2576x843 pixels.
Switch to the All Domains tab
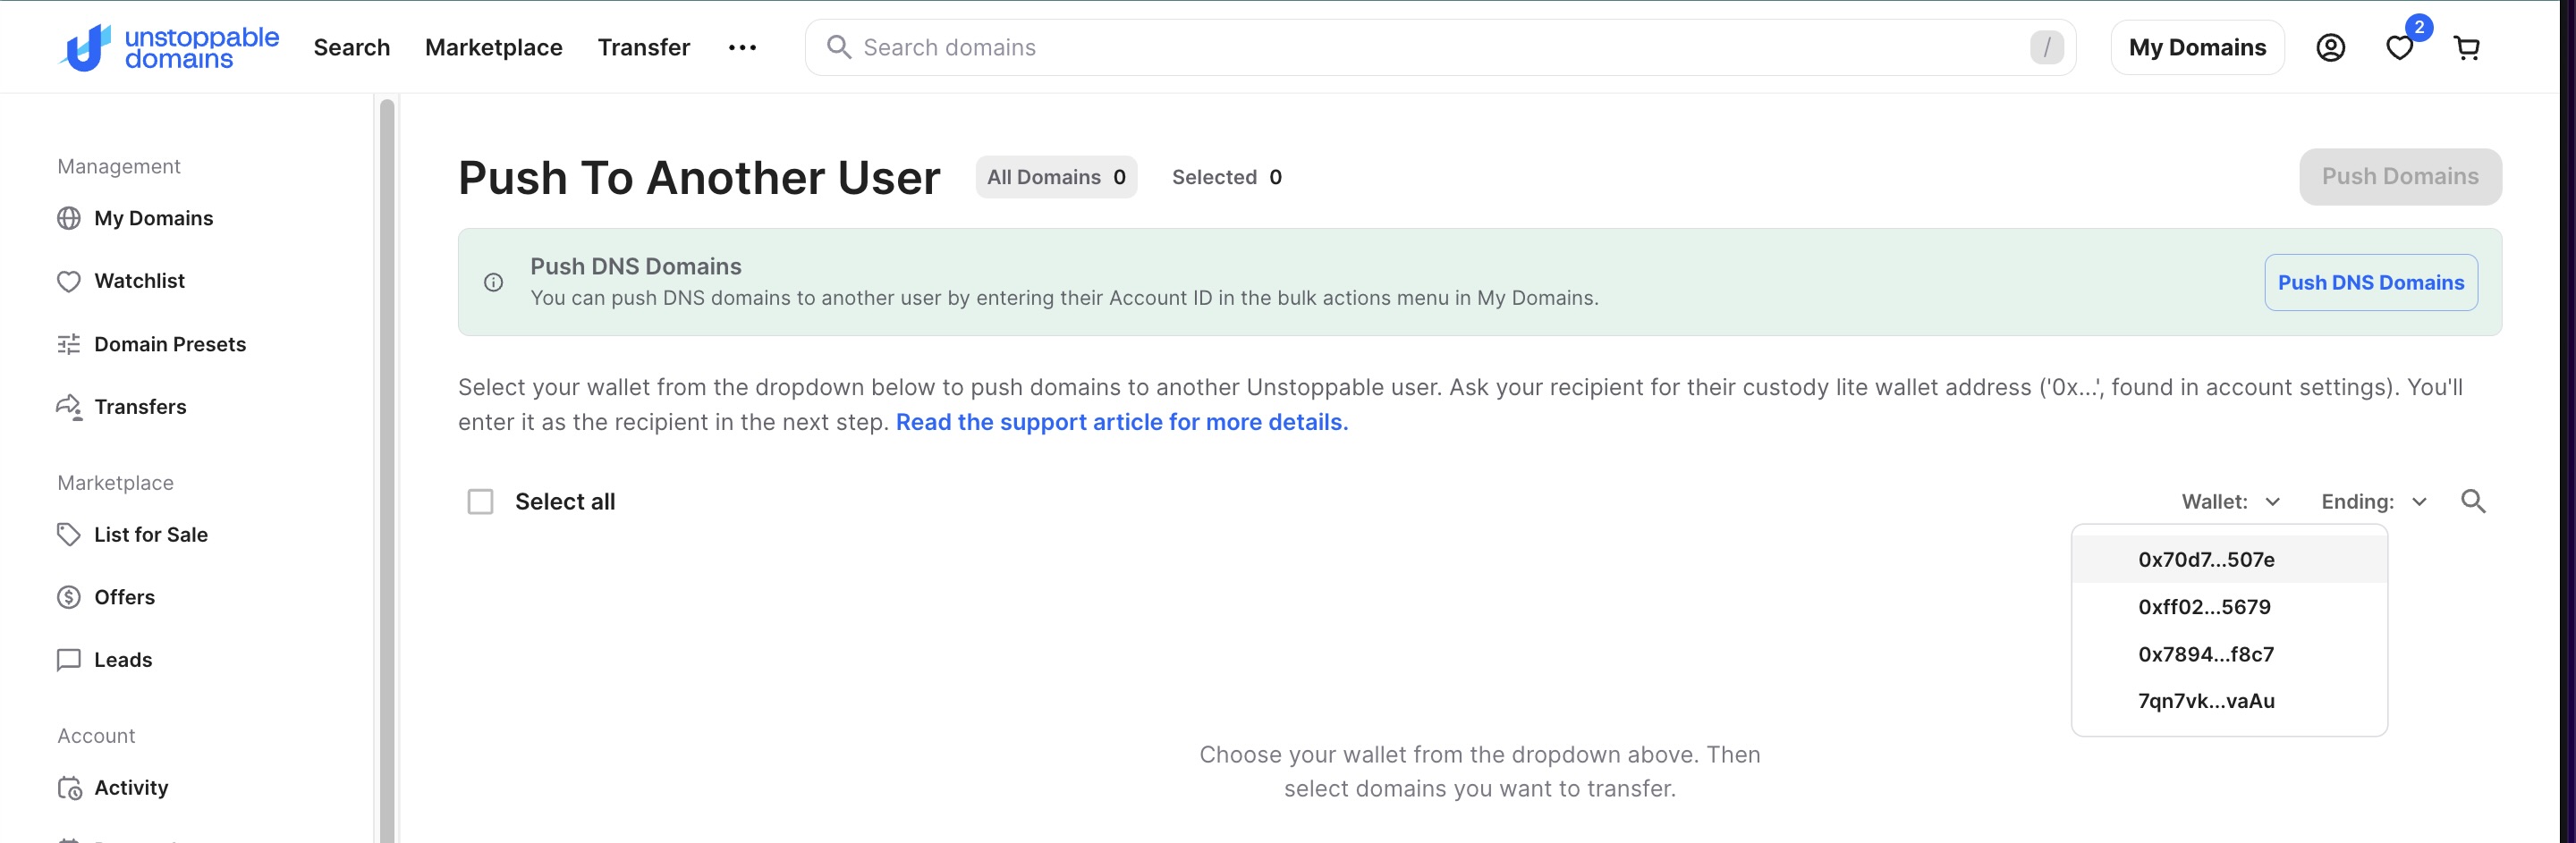pos(1056,177)
